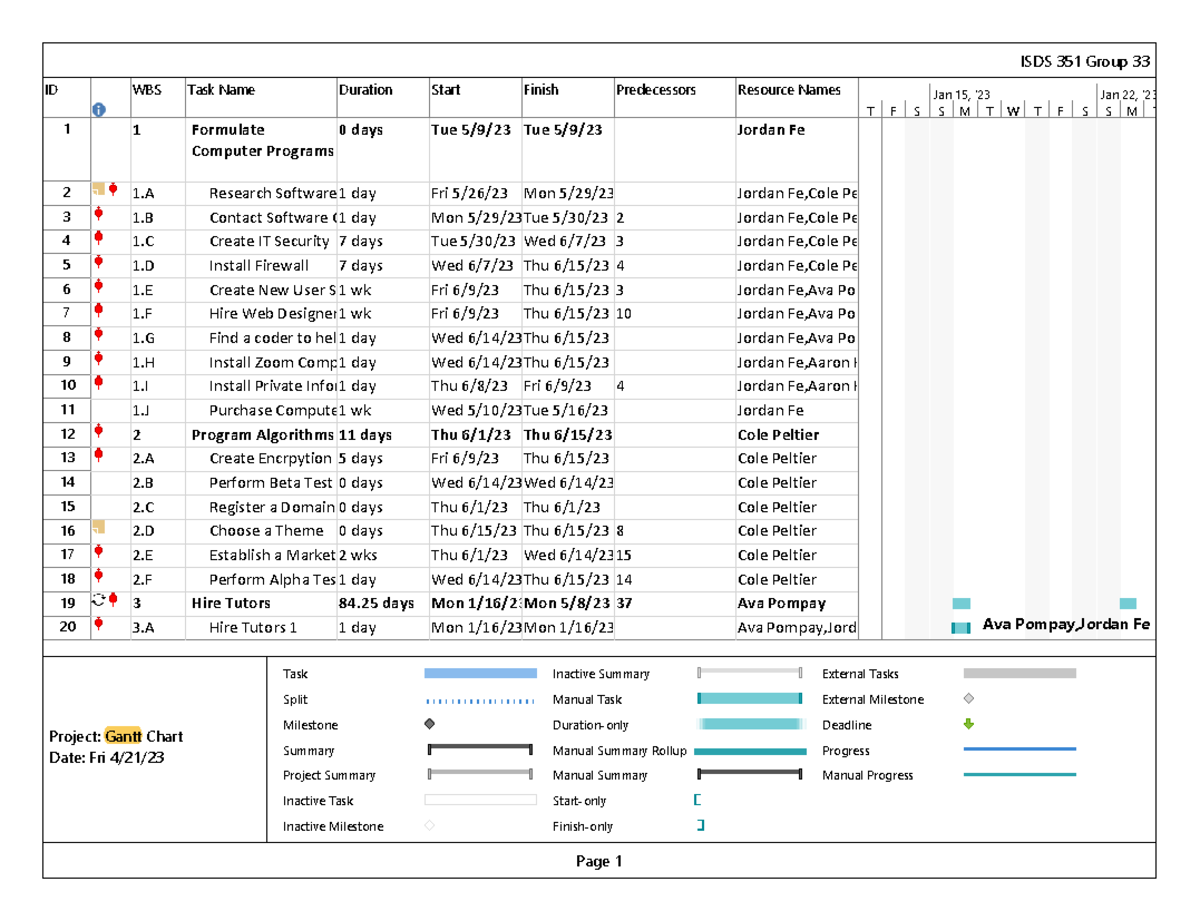Image resolution: width=1200 pixels, height=921 pixels.
Task: Click the Page 1 label at the bottom
Action: [x=601, y=860]
